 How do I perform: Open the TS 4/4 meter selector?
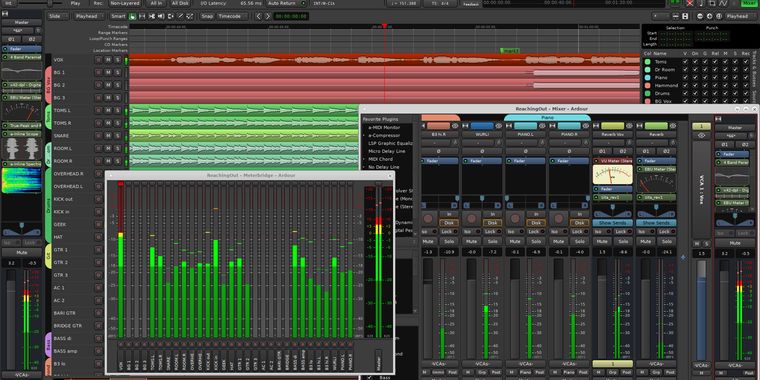pyautogui.click(x=440, y=3)
